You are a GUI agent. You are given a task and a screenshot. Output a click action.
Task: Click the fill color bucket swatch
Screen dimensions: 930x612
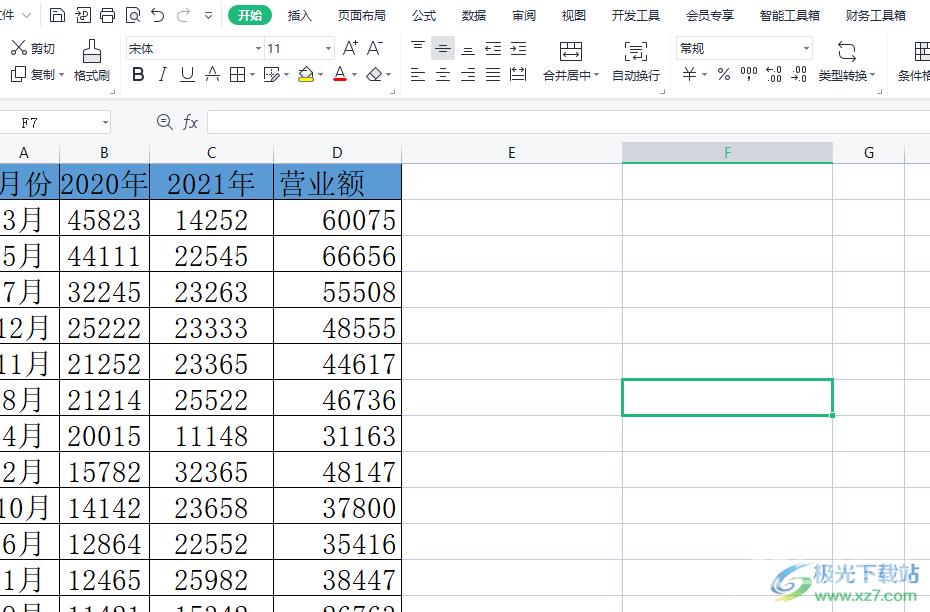pyautogui.click(x=306, y=74)
